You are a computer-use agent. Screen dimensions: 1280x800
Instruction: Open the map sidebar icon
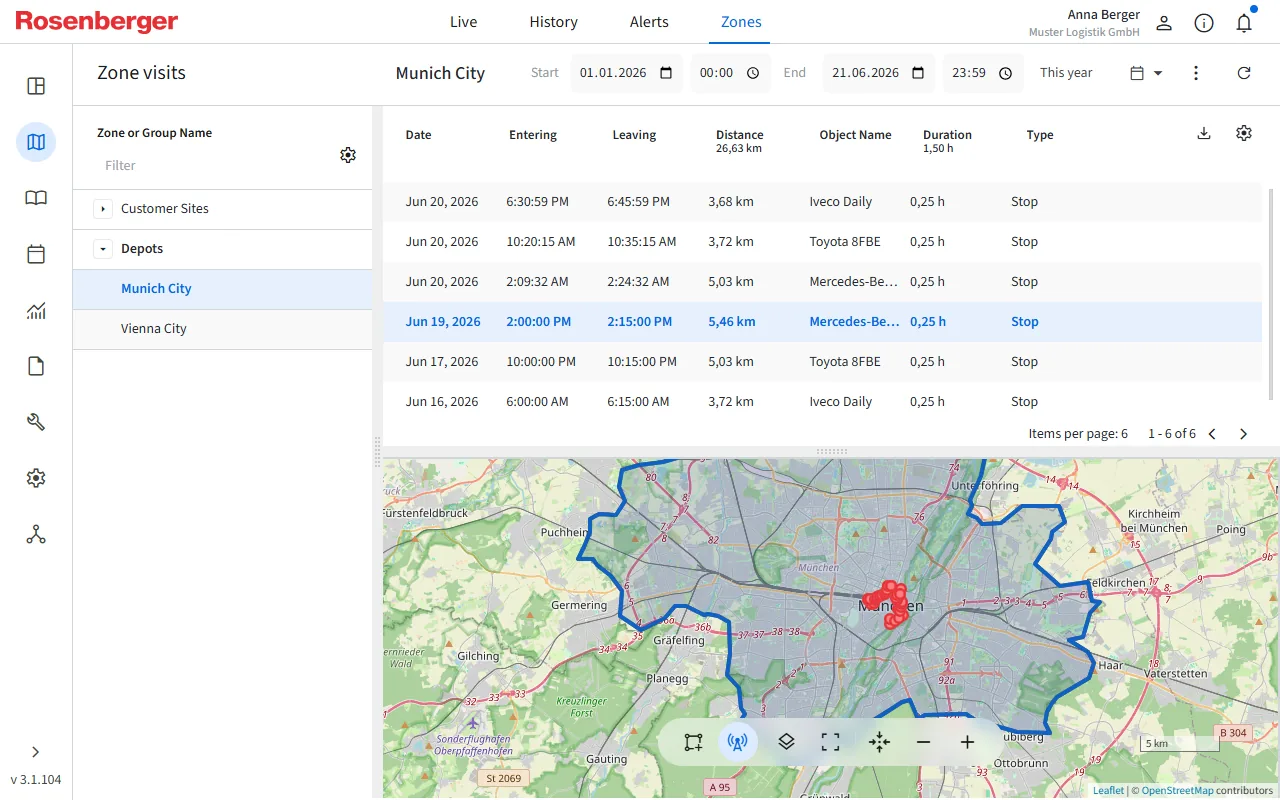tap(36, 142)
